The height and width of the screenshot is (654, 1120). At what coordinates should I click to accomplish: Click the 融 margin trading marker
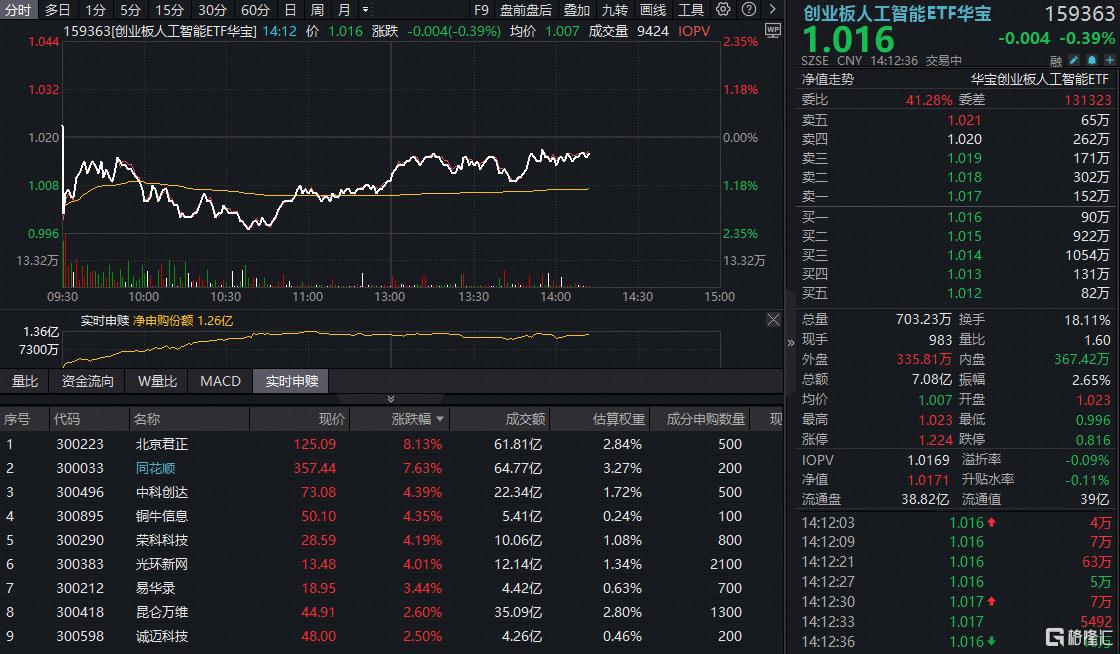(x=1056, y=61)
